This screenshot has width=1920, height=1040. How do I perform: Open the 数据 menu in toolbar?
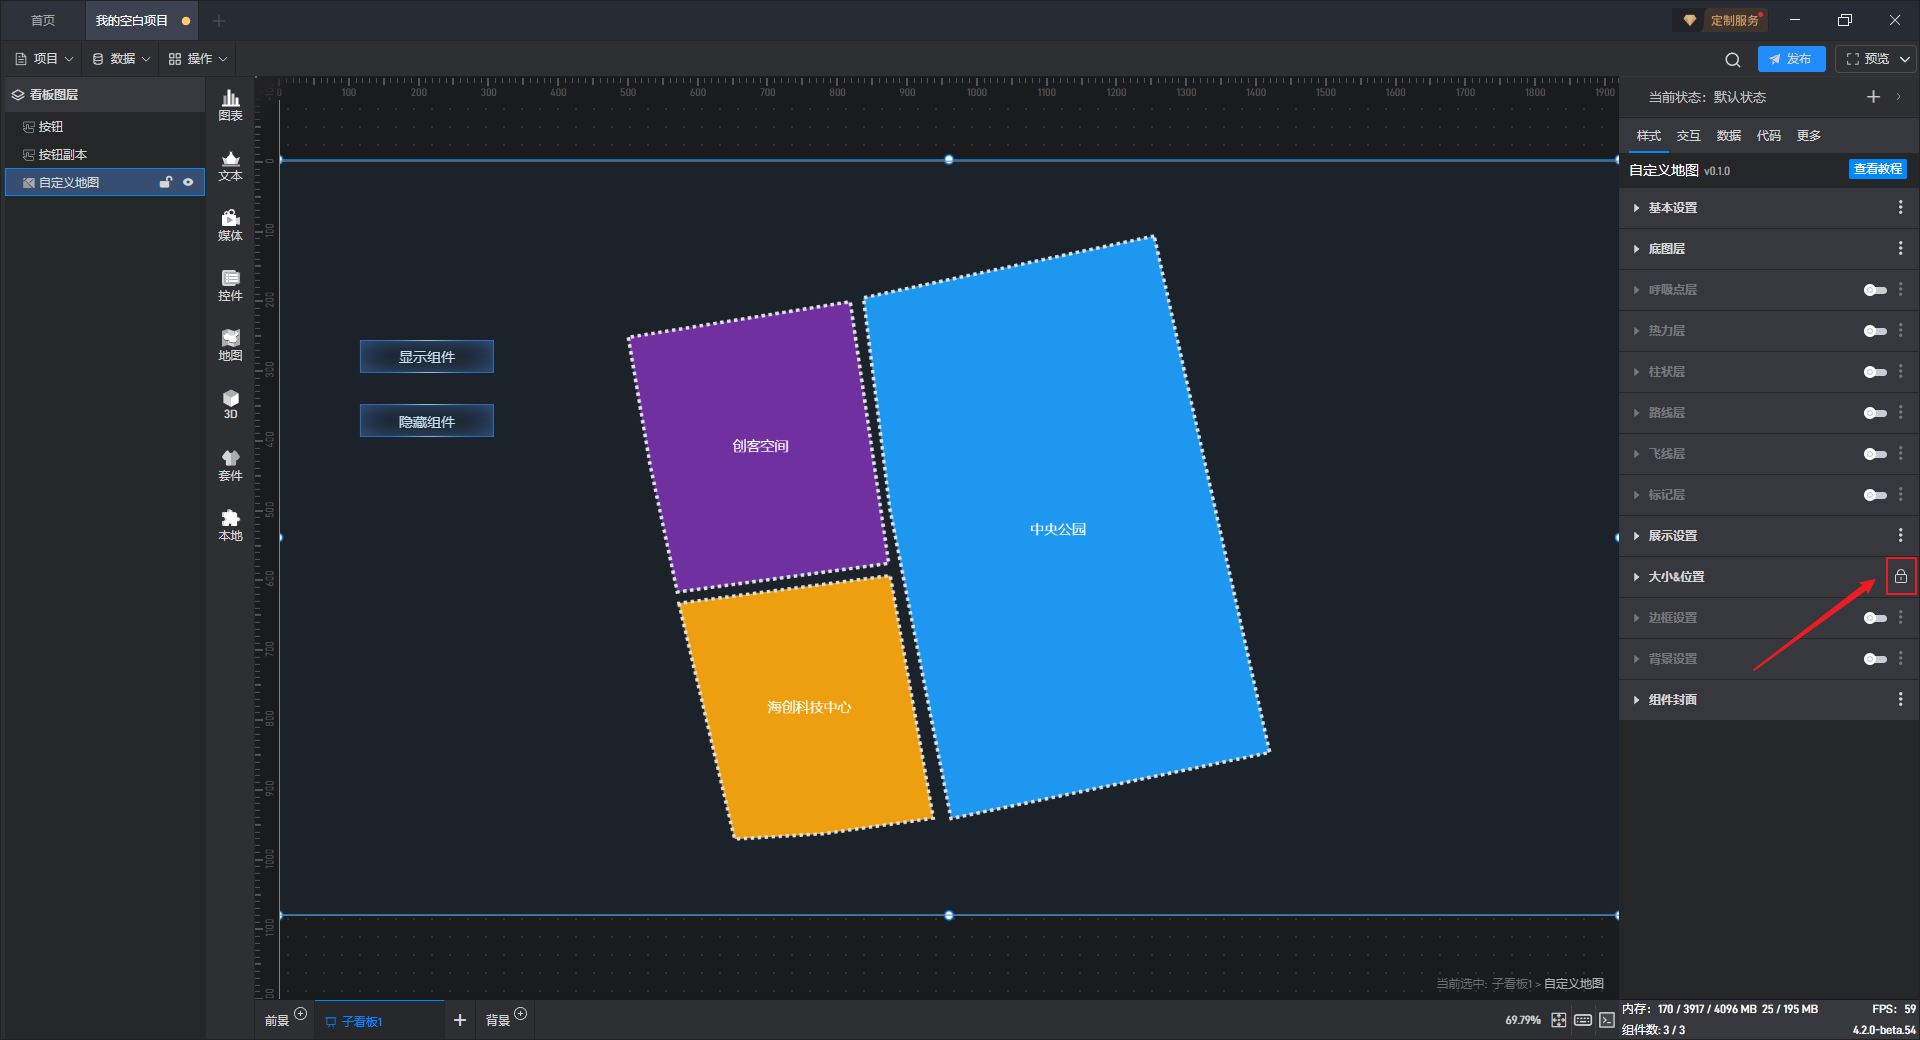pos(121,59)
